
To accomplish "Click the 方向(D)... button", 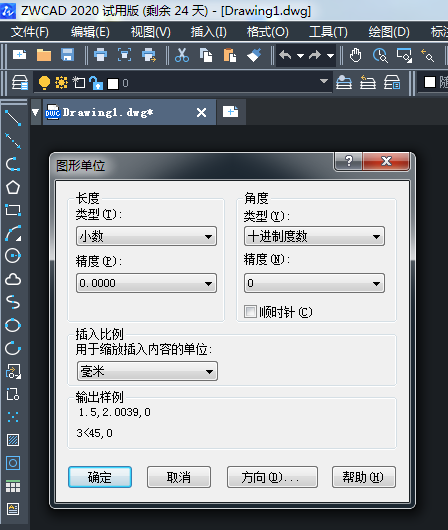I will click(272, 477).
